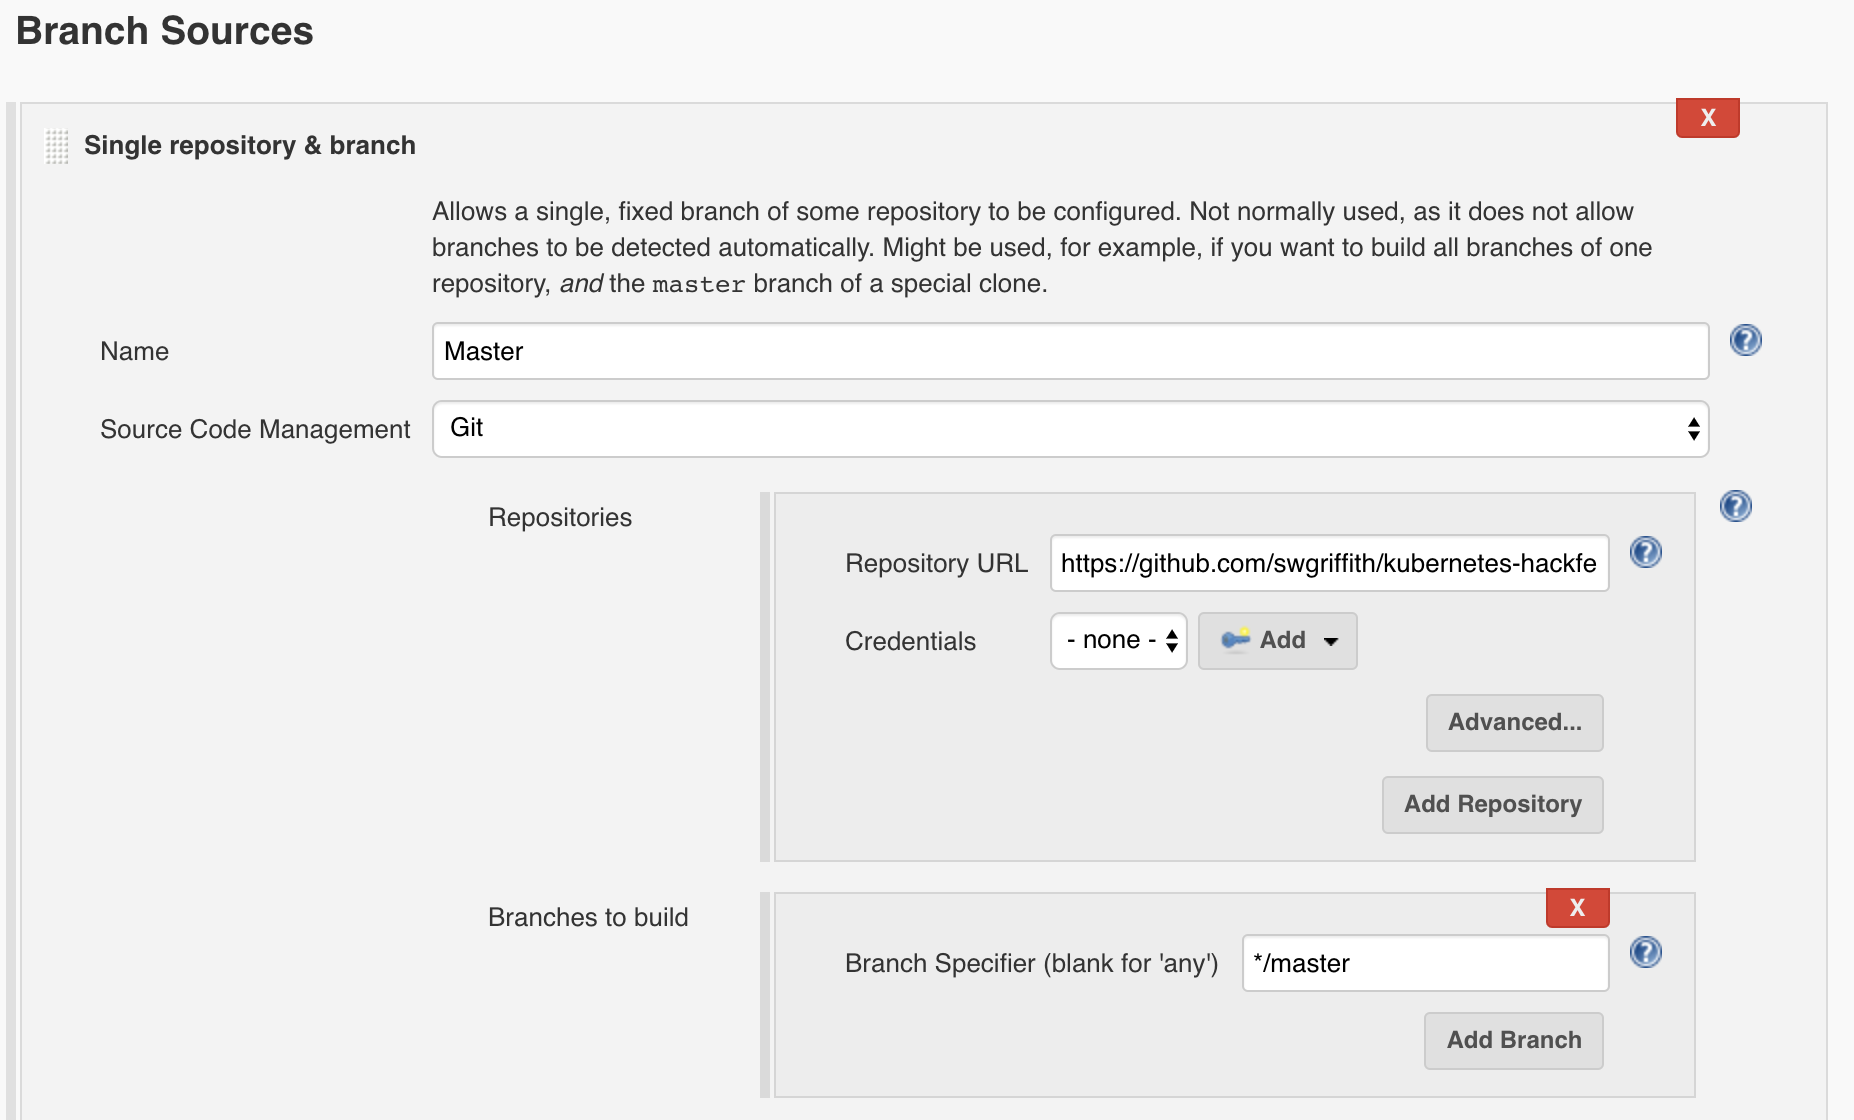Click the Name label
The width and height of the screenshot is (1854, 1120).
[x=134, y=351]
